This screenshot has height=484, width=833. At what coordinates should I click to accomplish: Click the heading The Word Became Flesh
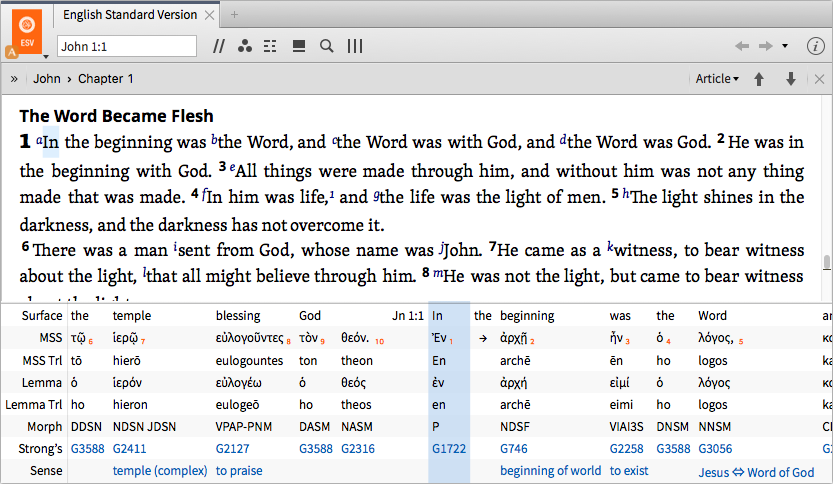pos(116,116)
